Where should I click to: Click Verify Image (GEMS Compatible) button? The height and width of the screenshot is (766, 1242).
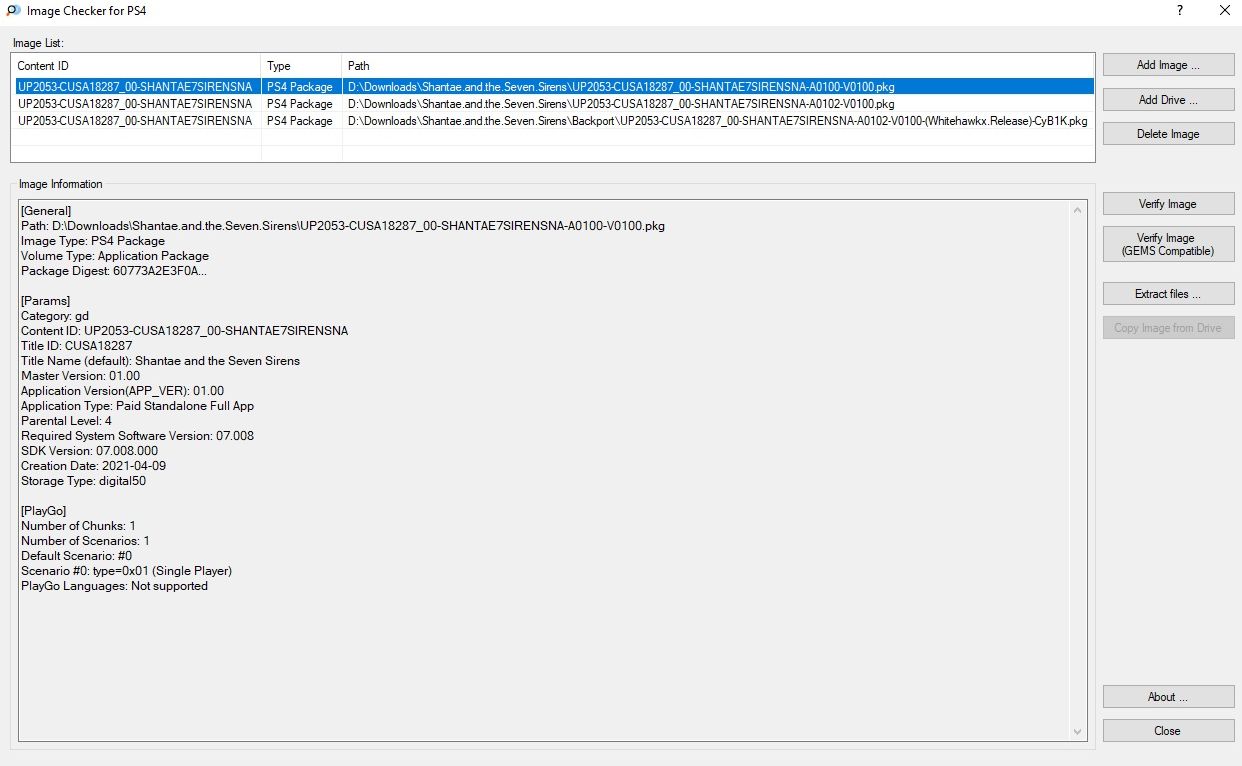pos(1168,245)
